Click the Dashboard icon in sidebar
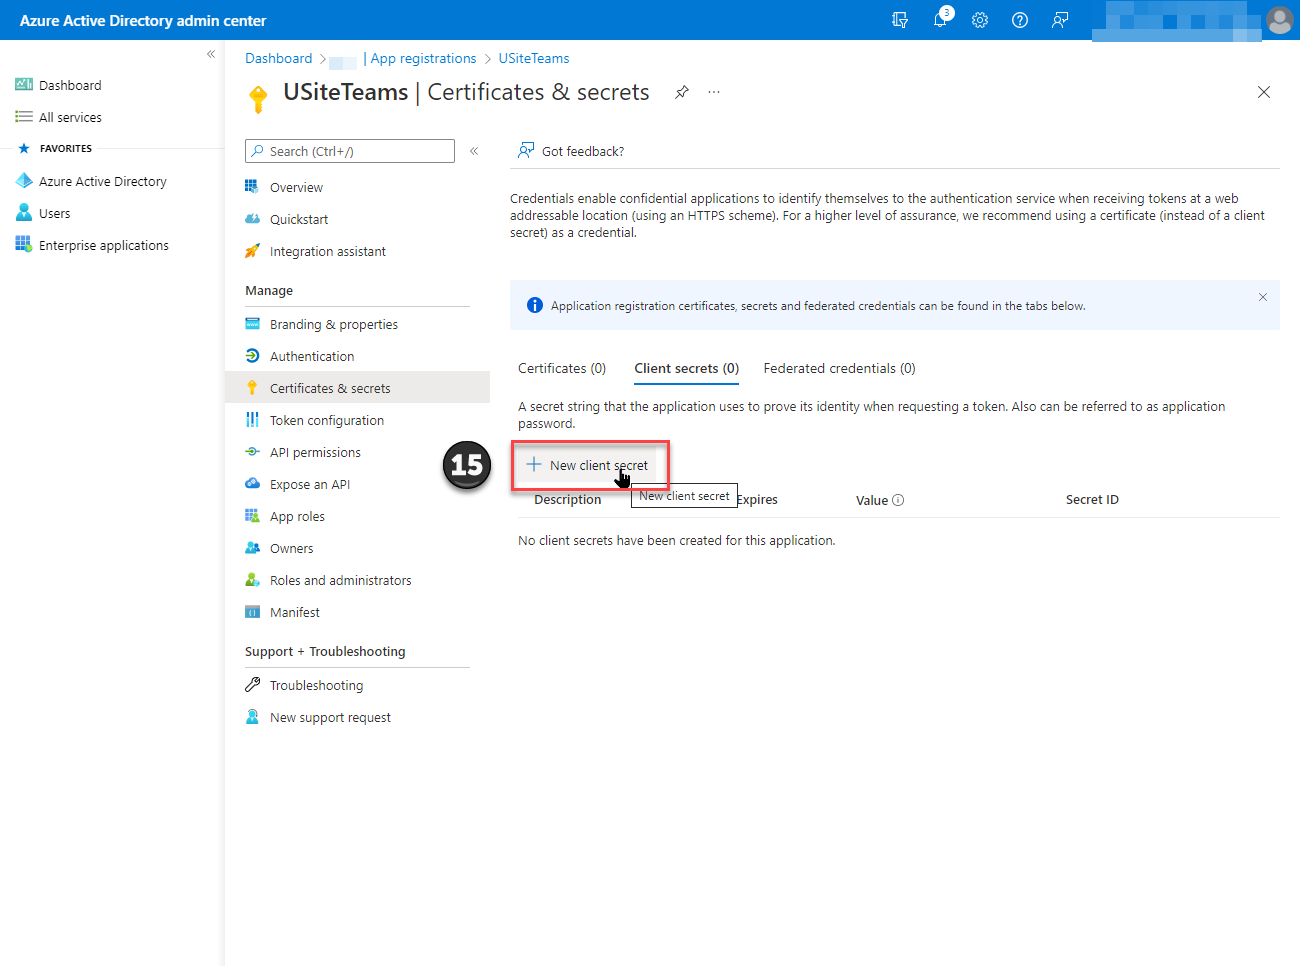This screenshot has width=1300, height=966. (x=24, y=85)
